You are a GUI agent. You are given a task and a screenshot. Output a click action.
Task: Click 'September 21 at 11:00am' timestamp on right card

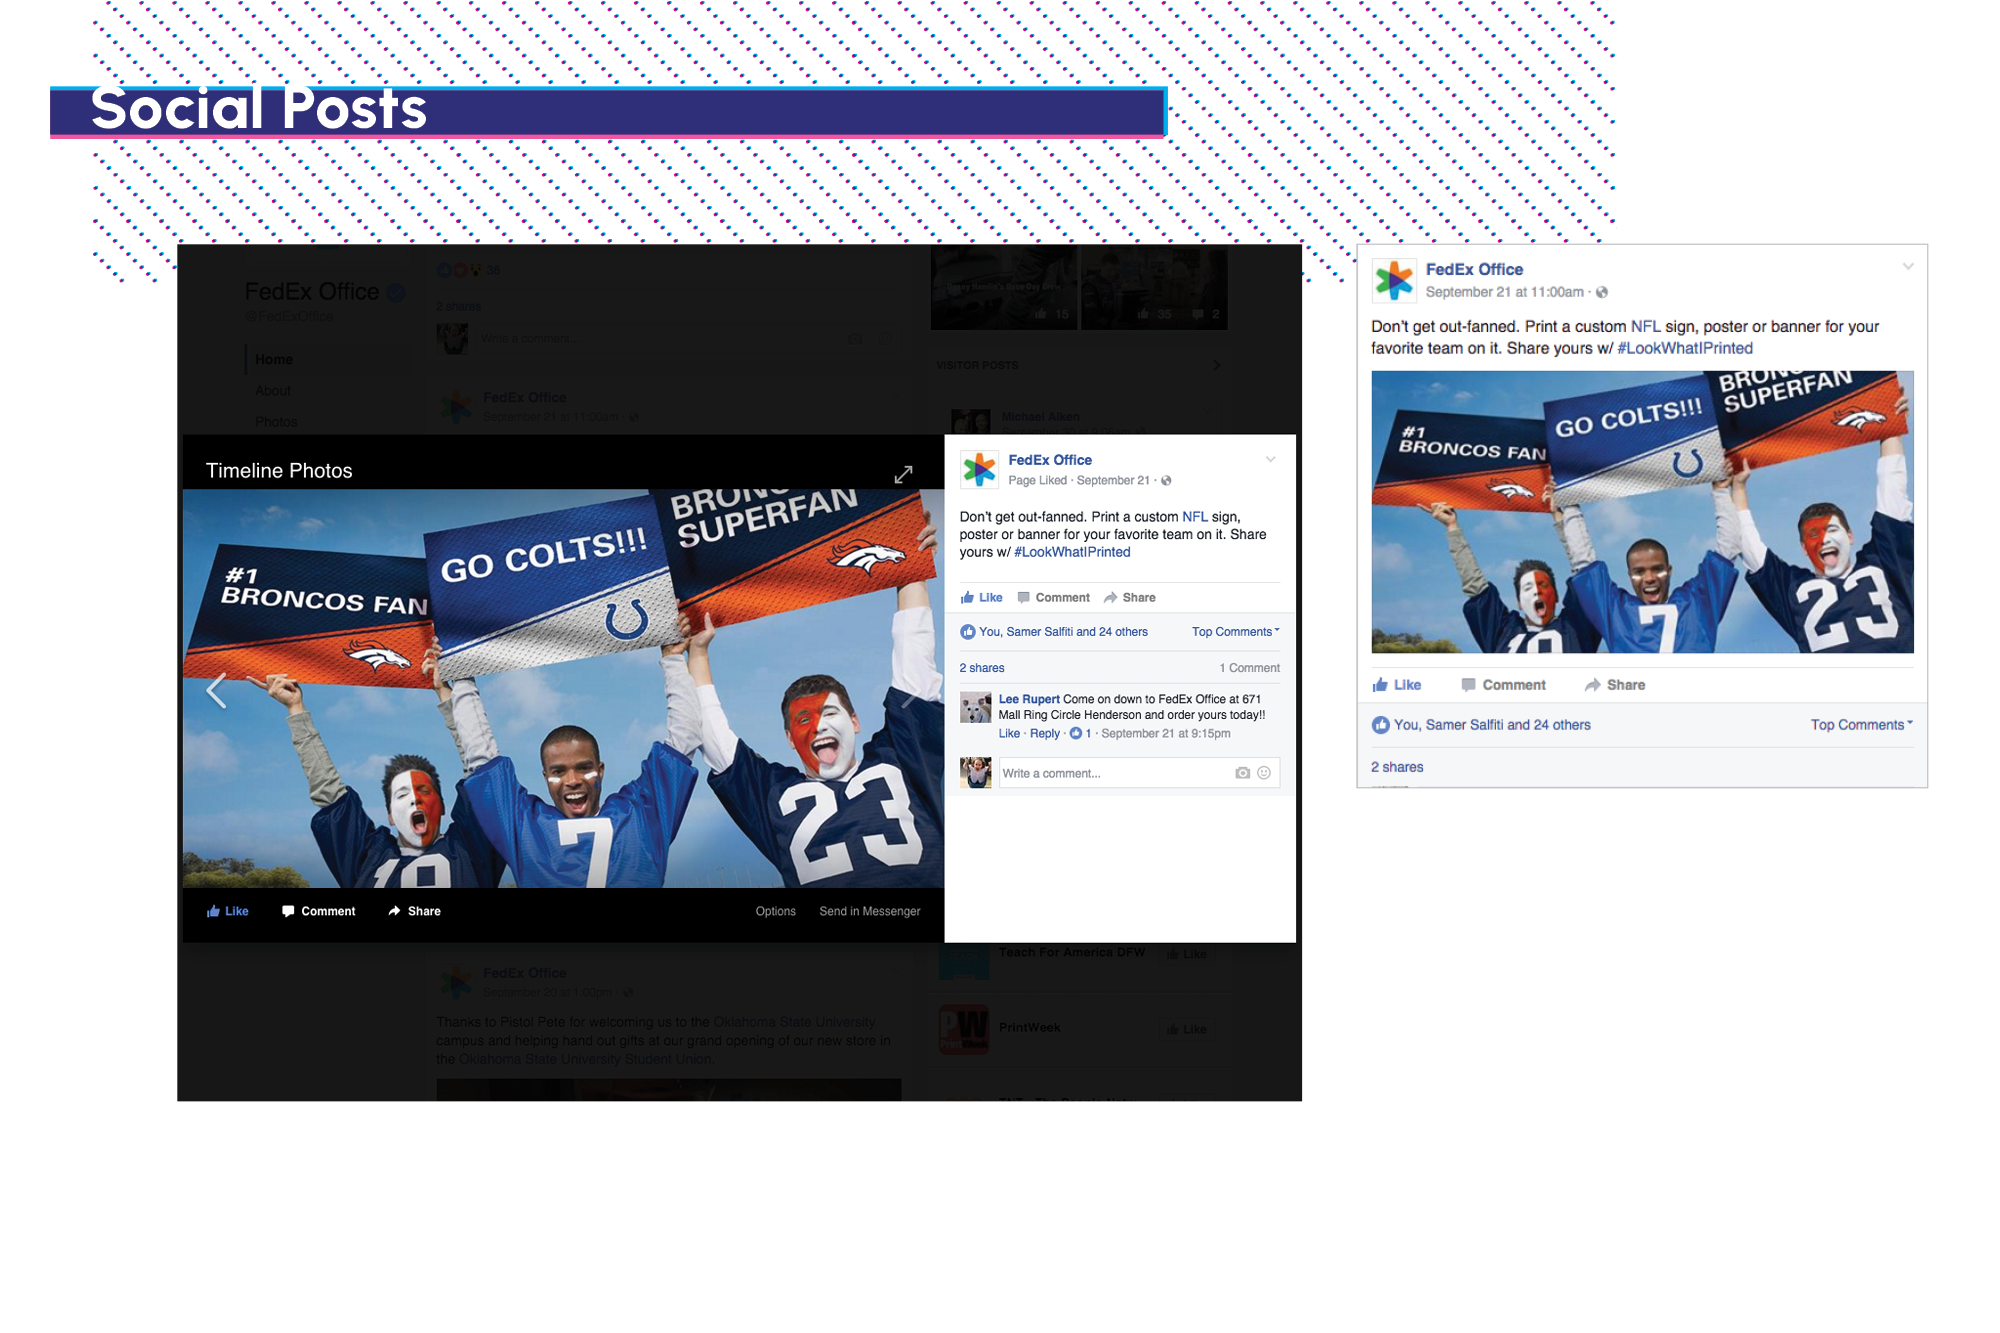click(x=1504, y=292)
